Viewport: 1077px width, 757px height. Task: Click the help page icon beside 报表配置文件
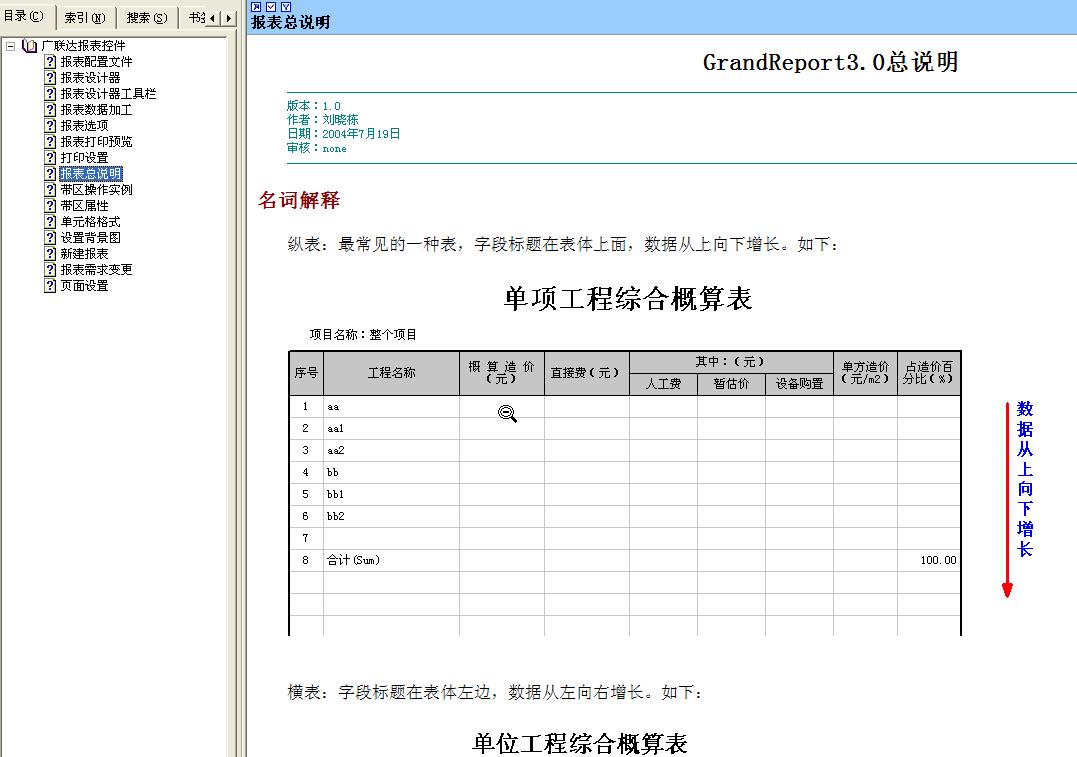point(50,62)
